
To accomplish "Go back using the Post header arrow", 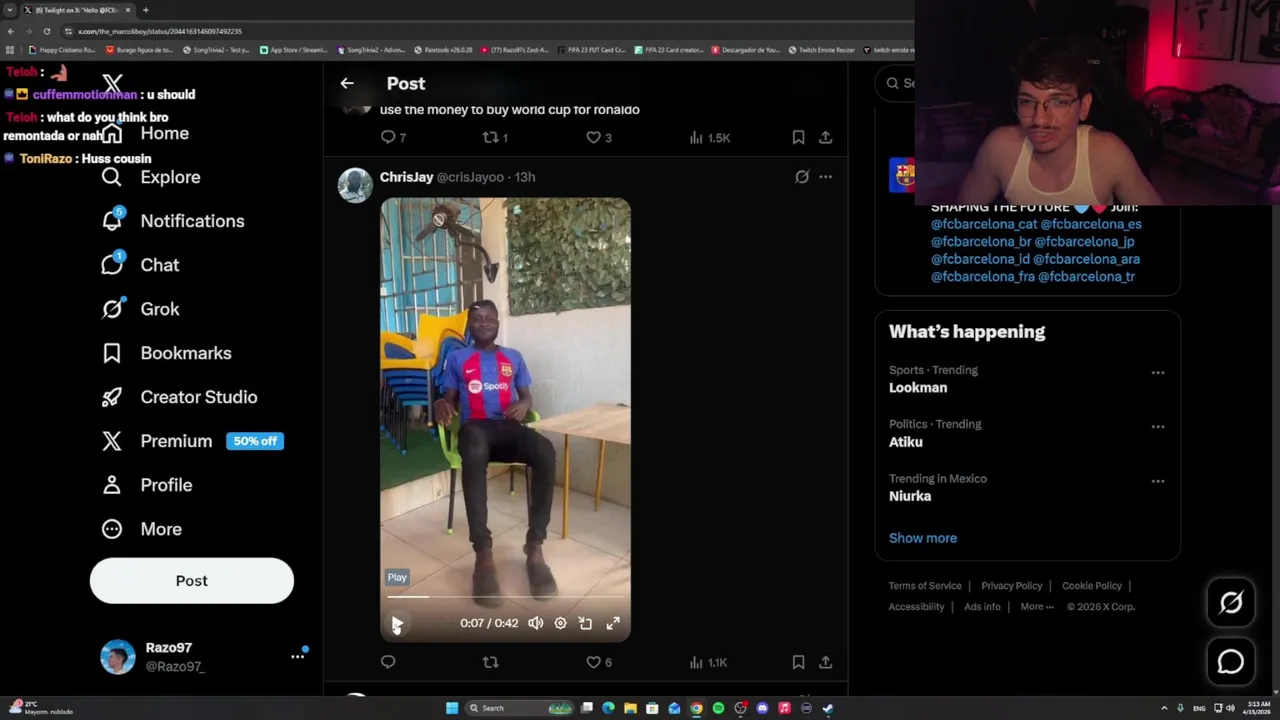I will click(347, 84).
